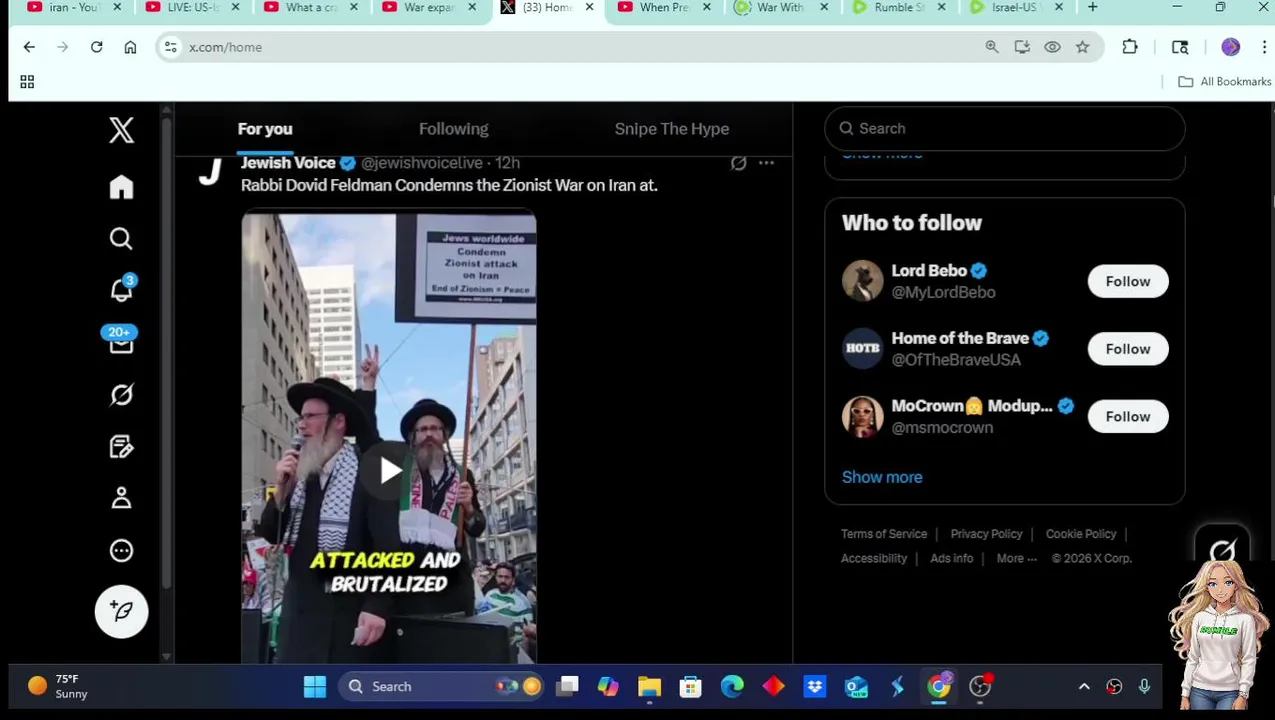
Task: View site information icon in address bar
Action: pyautogui.click(x=171, y=47)
